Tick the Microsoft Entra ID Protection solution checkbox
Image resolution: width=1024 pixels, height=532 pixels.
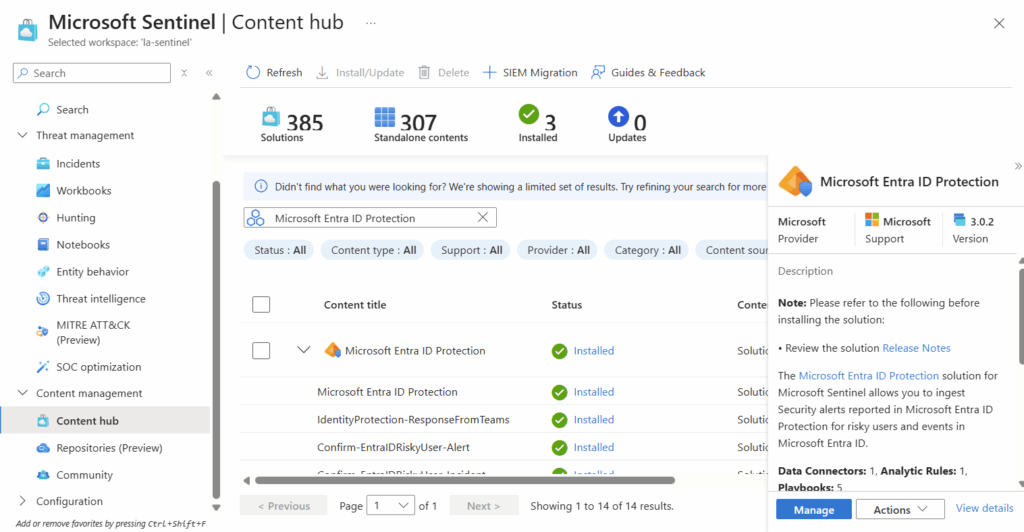[261, 351]
